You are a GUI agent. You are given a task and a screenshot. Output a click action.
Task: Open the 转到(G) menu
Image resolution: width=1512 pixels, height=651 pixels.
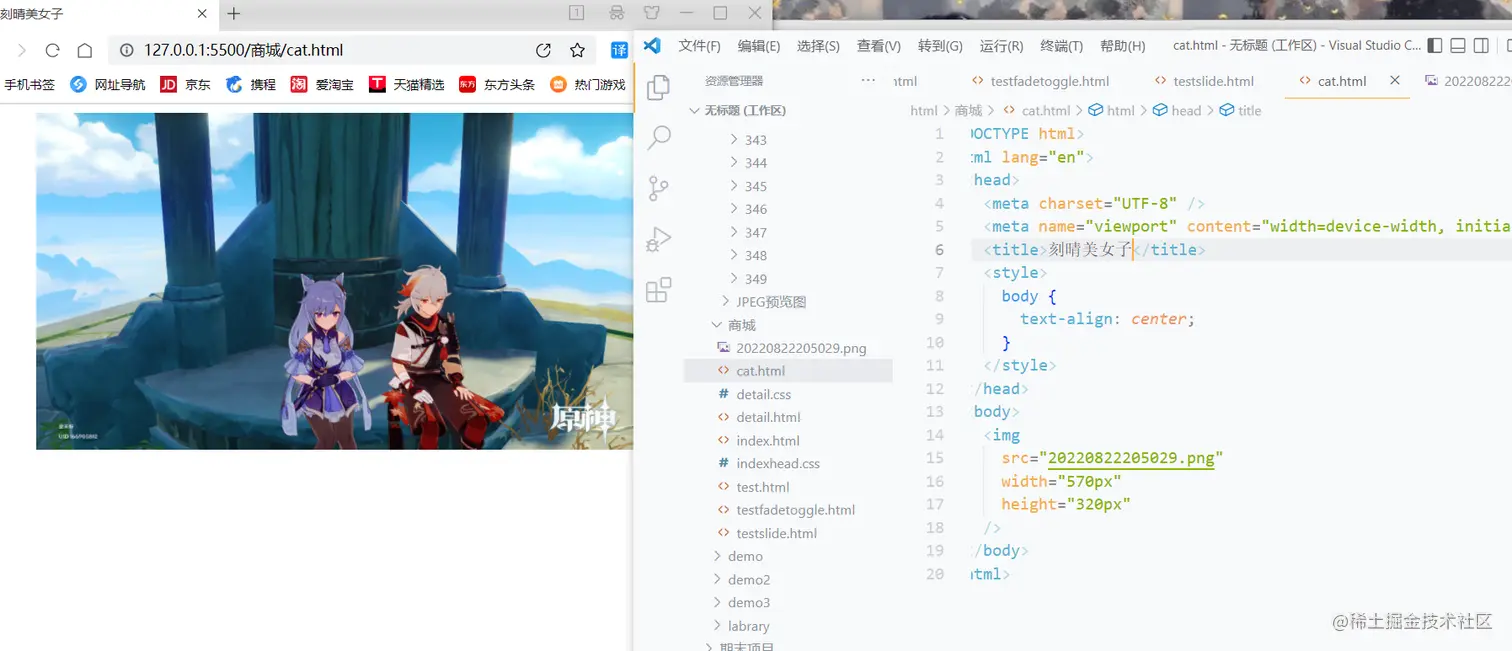[940, 46]
